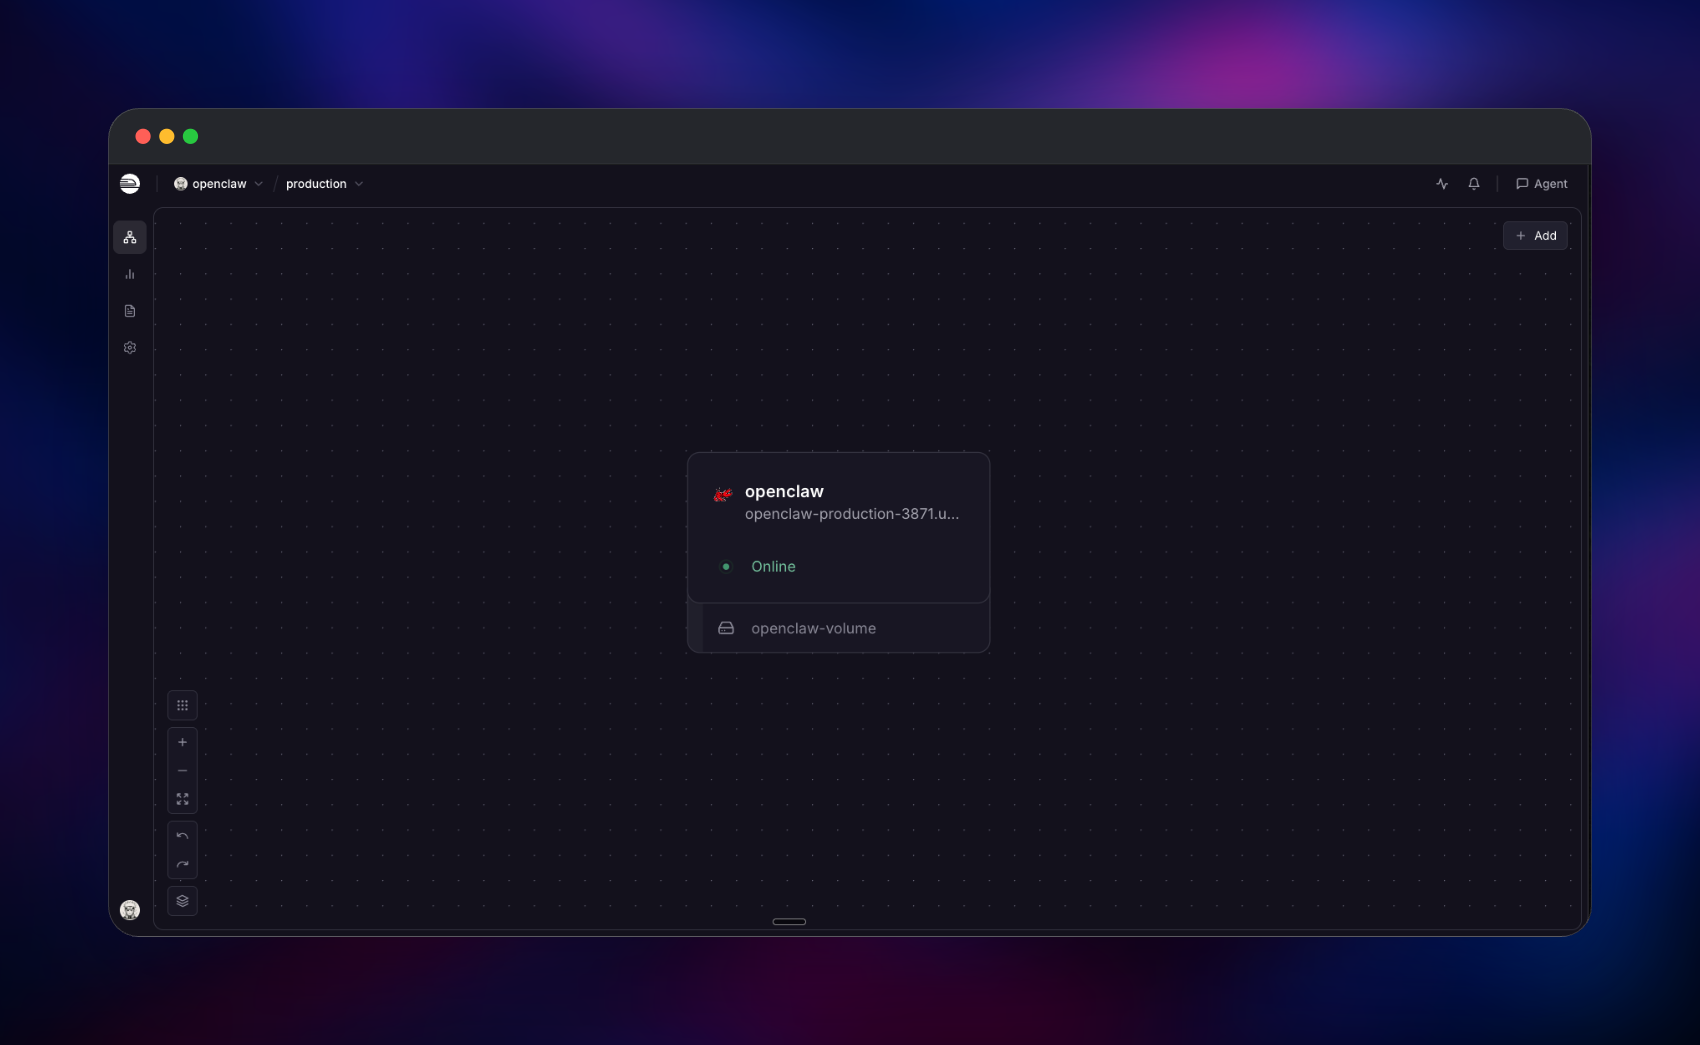Open the openclaw-production-3871 domain link
The height and width of the screenshot is (1045, 1700).
pos(852,514)
